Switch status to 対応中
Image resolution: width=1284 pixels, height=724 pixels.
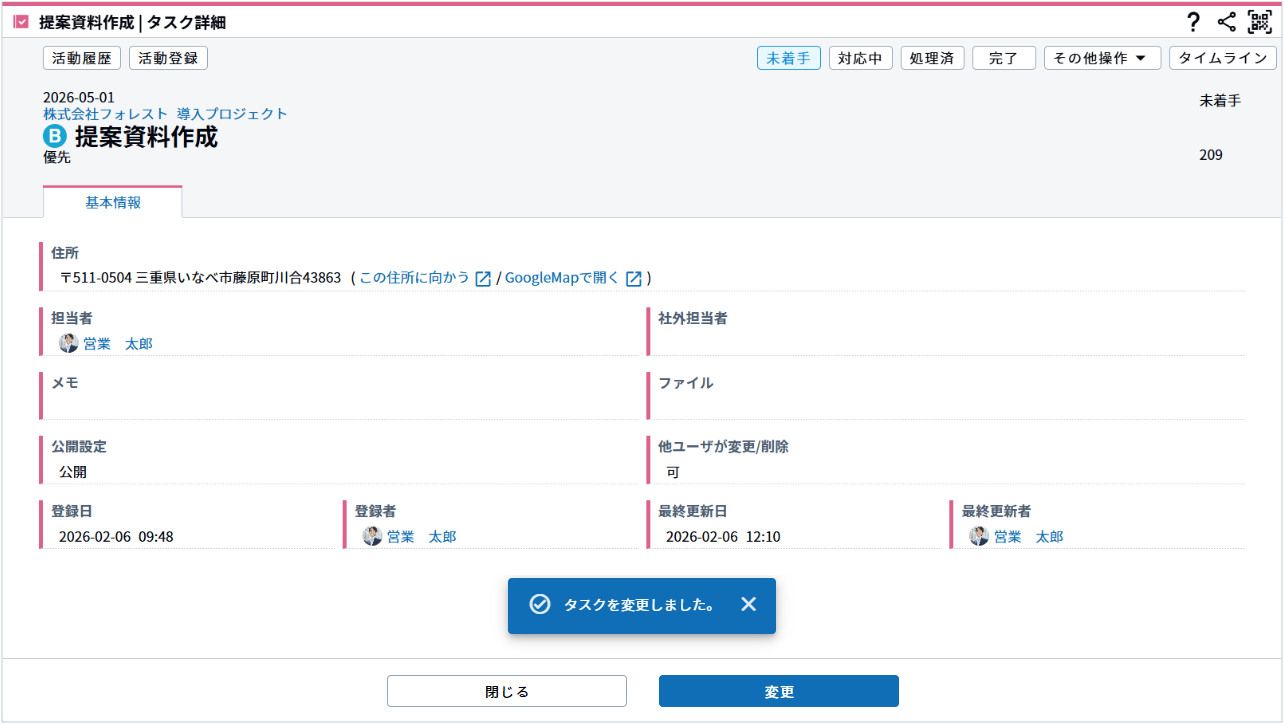(860, 58)
